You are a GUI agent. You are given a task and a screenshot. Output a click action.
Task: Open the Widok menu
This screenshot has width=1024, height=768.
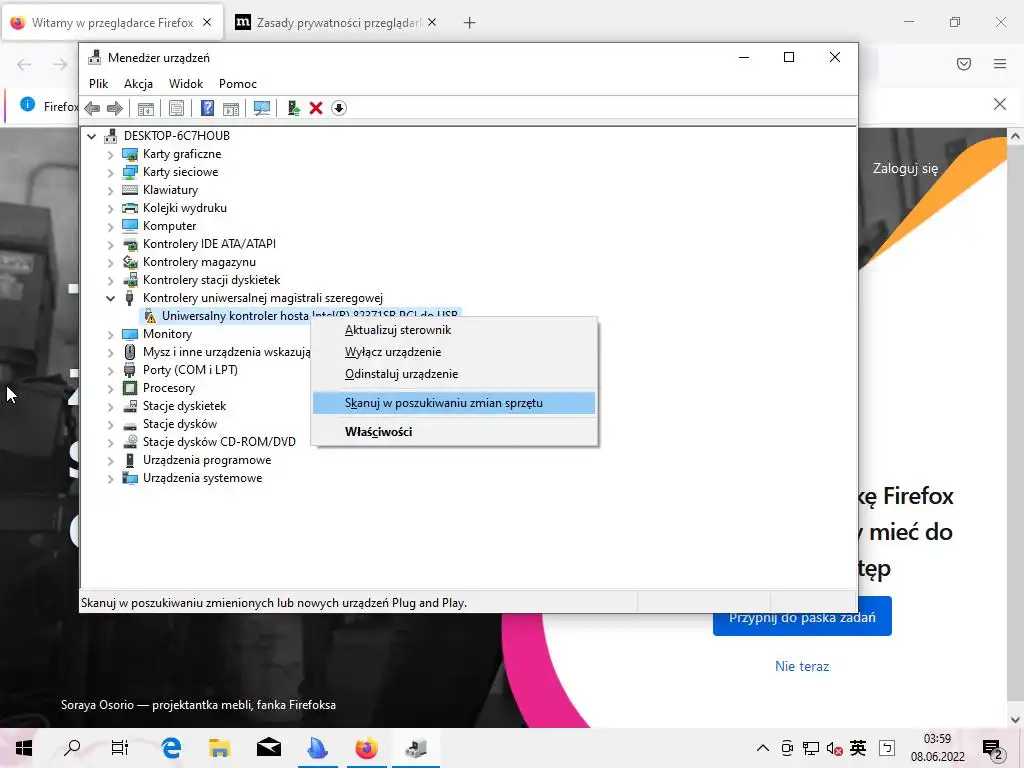coord(186,84)
